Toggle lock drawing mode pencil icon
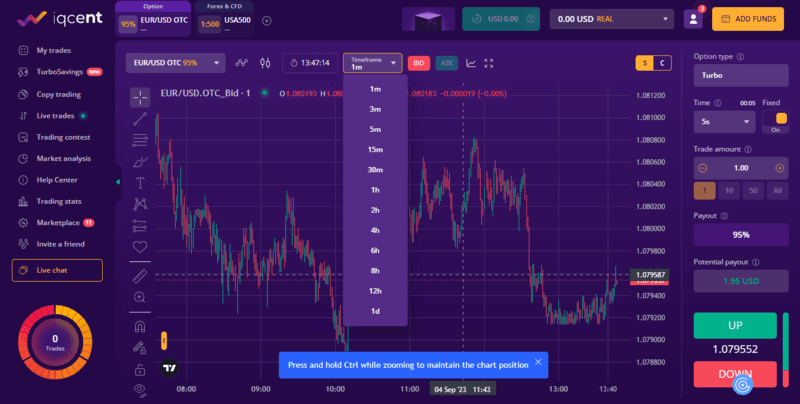This screenshot has height=404, width=800. click(x=140, y=348)
